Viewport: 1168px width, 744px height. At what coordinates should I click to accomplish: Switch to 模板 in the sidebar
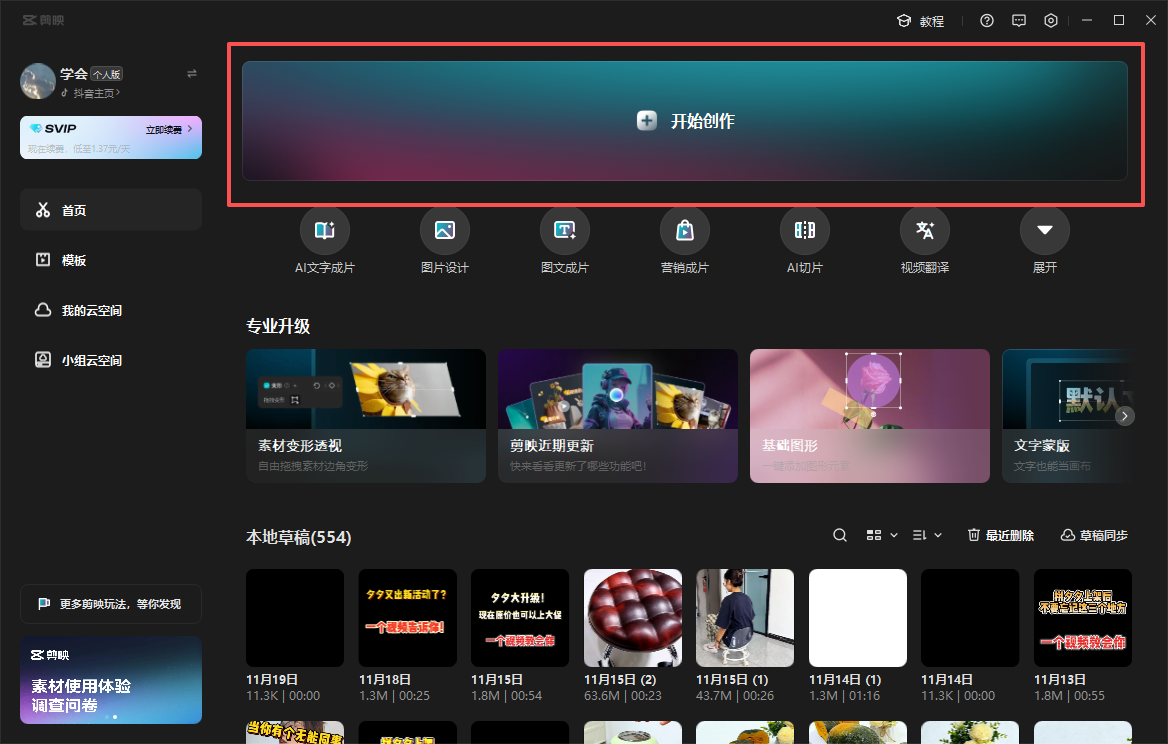coord(74,260)
